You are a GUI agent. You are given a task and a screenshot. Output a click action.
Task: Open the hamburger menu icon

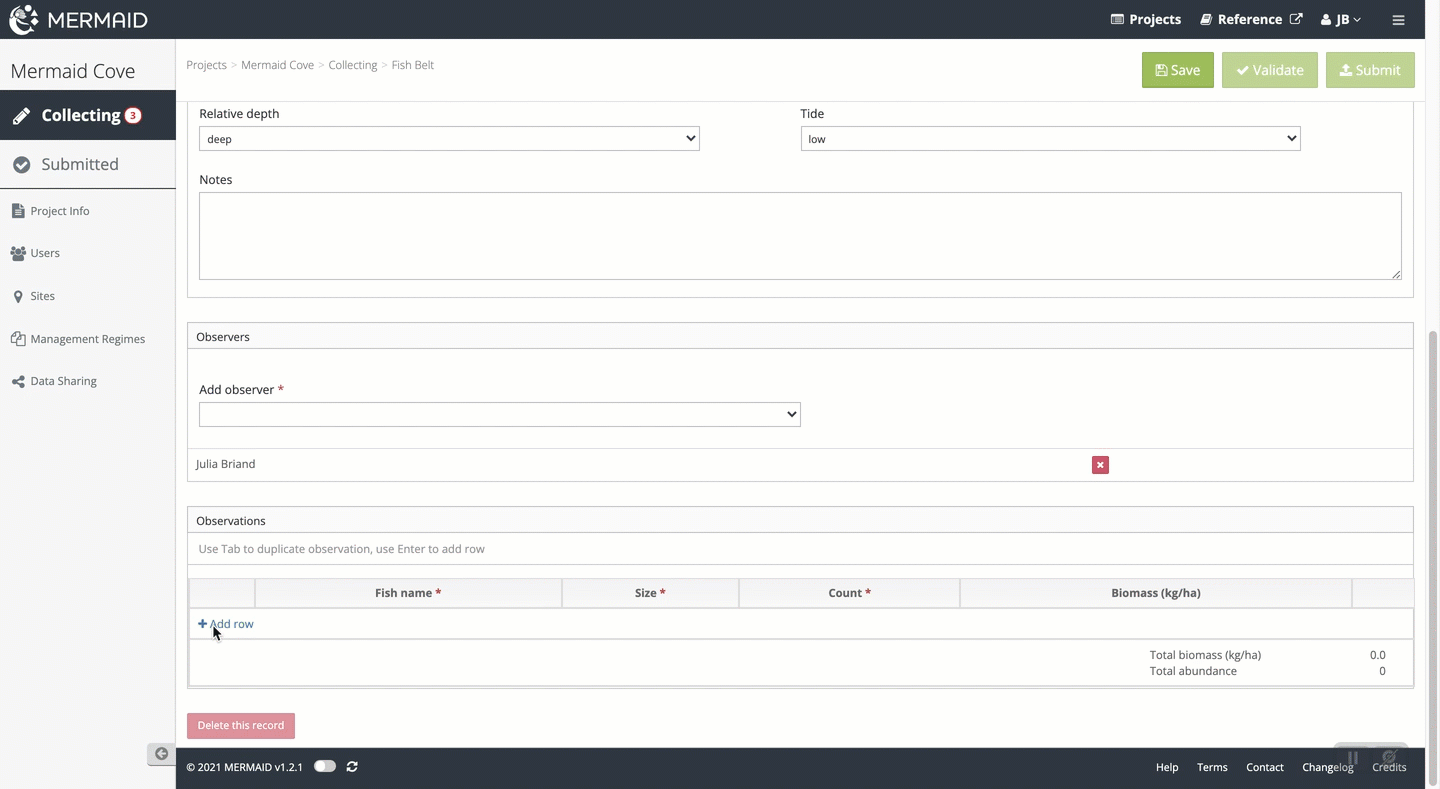(1398, 20)
